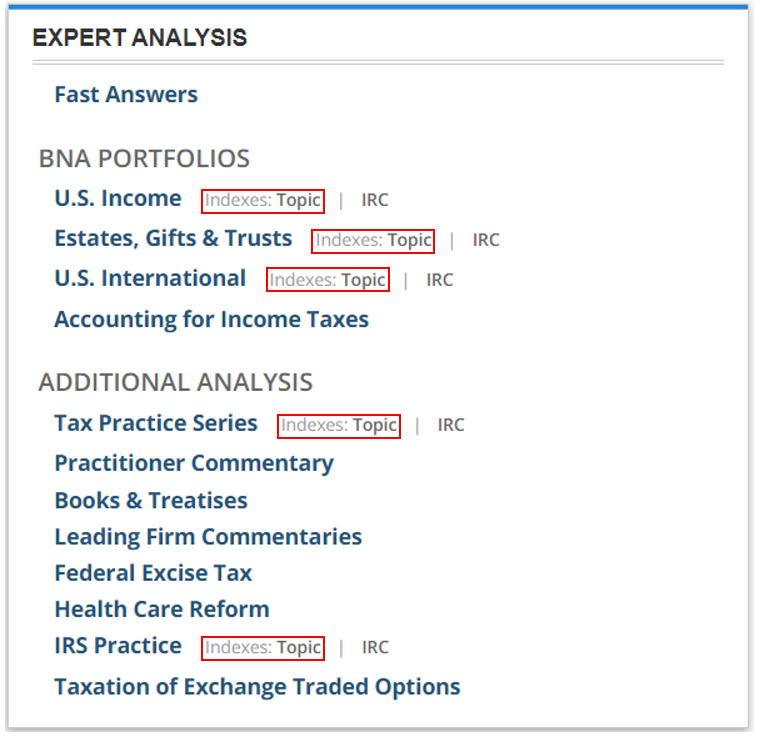This screenshot has width=757, height=736.
Task: Select IRC index for Estates, Gifts & Trusts
Action: [x=486, y=240]
